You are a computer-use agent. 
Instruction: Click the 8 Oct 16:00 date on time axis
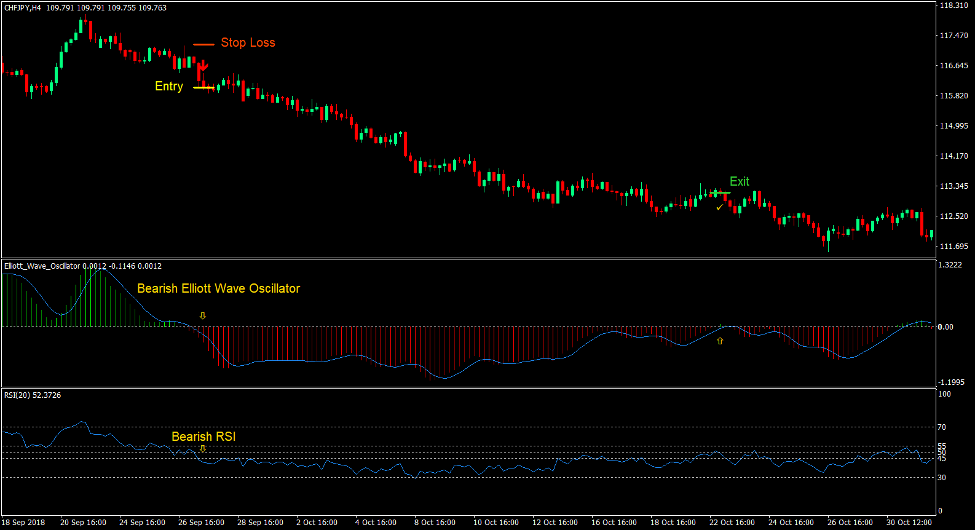pos(436,523)
